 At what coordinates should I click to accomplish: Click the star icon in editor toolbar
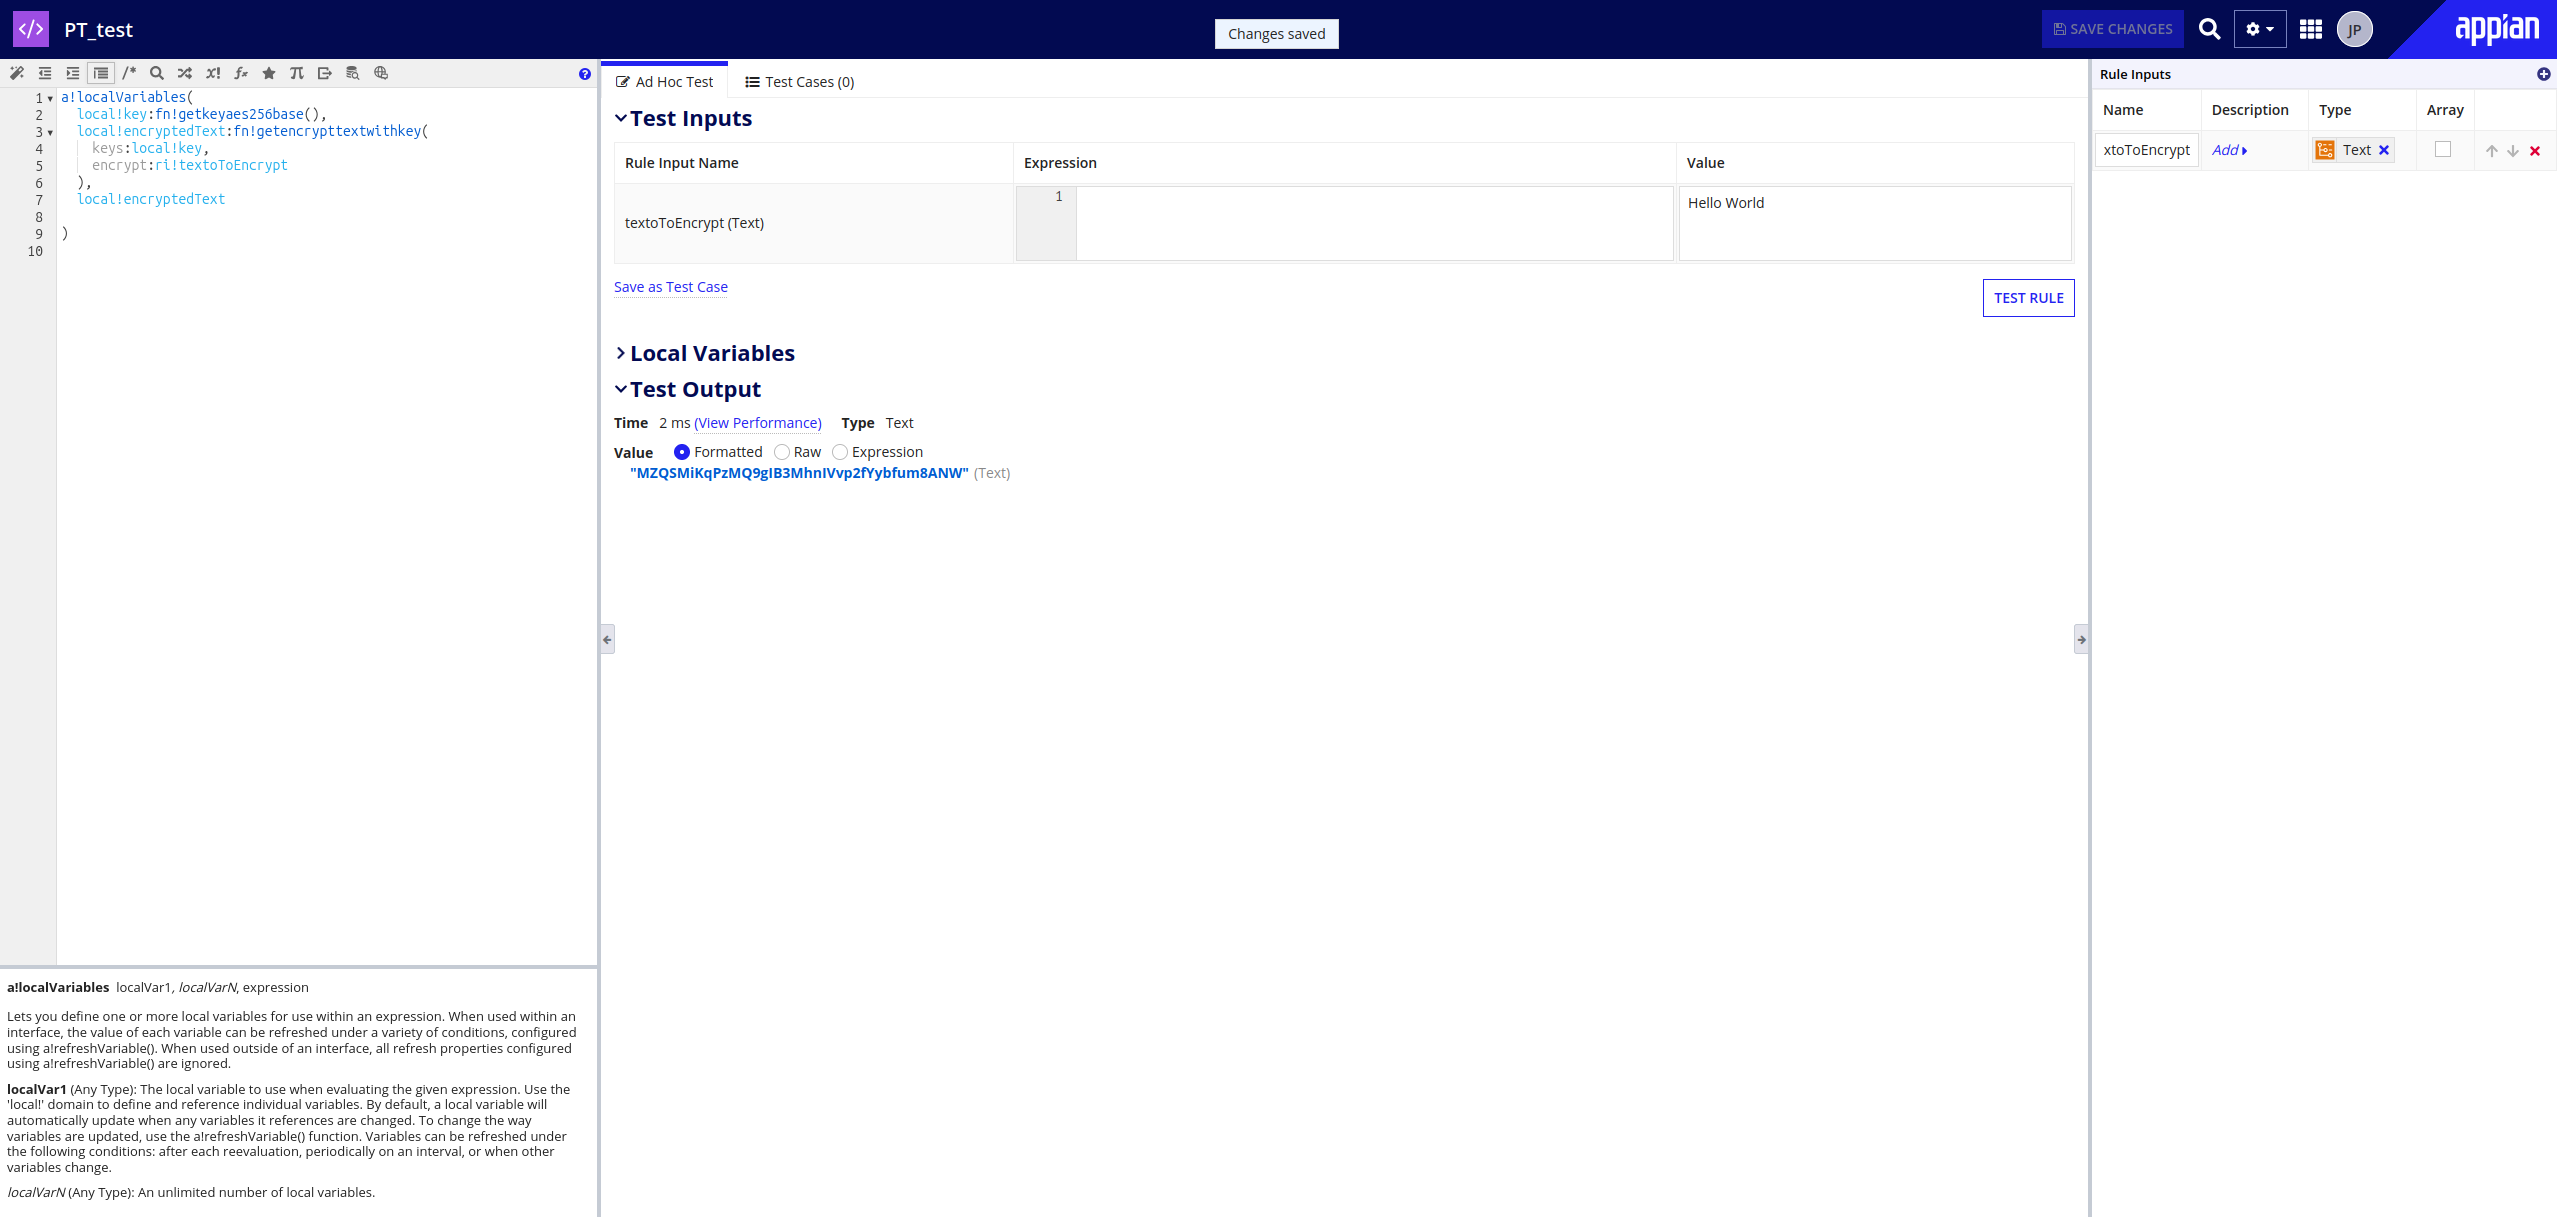(269, 73)
